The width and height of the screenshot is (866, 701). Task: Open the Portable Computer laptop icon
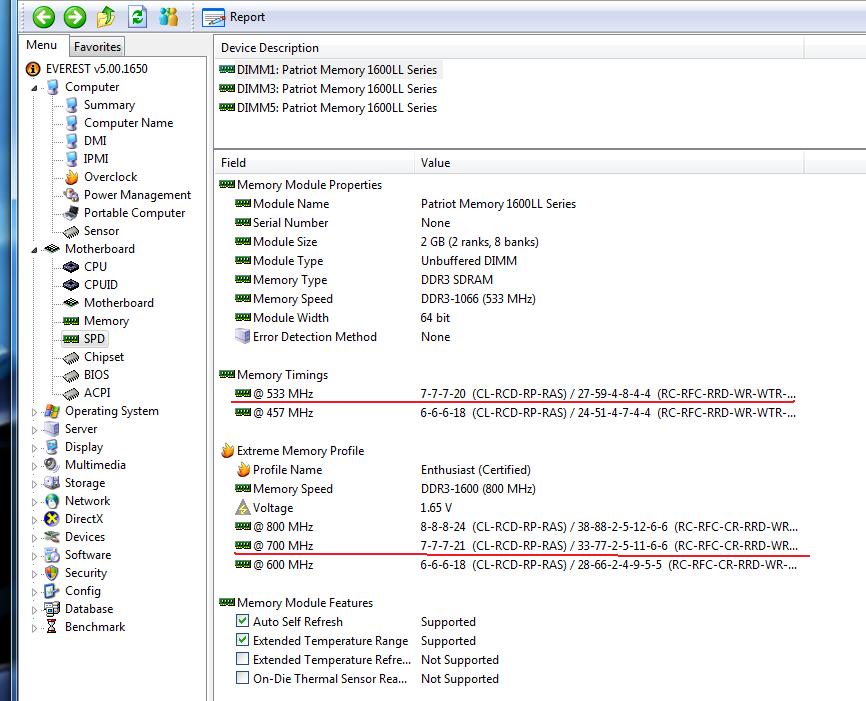(x=71, y=213)
